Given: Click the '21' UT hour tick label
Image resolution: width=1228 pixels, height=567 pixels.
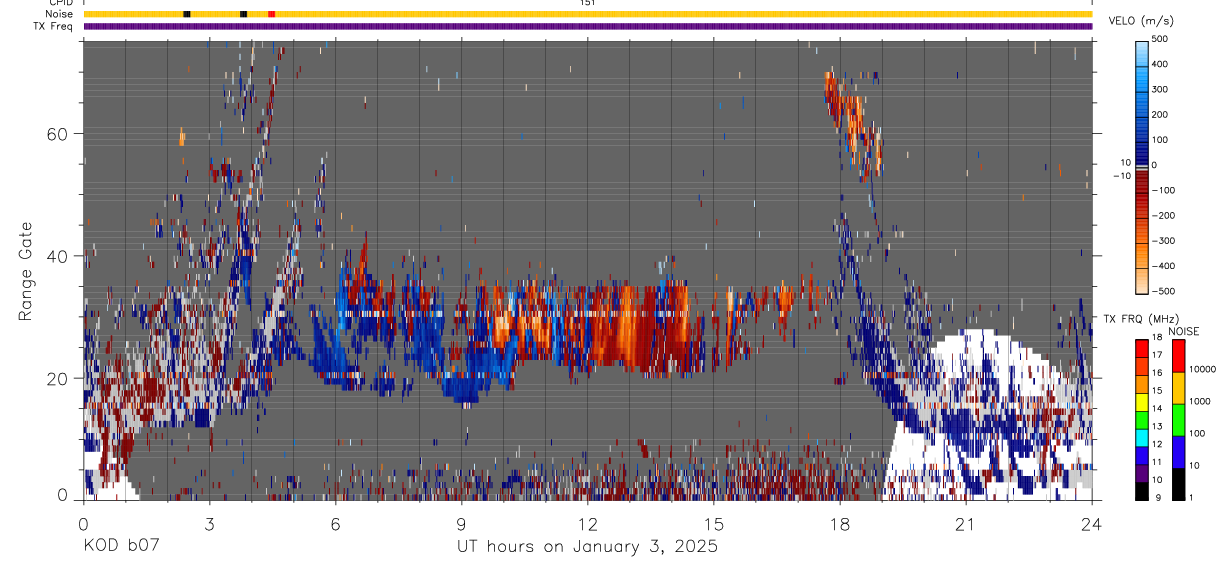Looking at the screenshot, I should [x=965, y=523].
